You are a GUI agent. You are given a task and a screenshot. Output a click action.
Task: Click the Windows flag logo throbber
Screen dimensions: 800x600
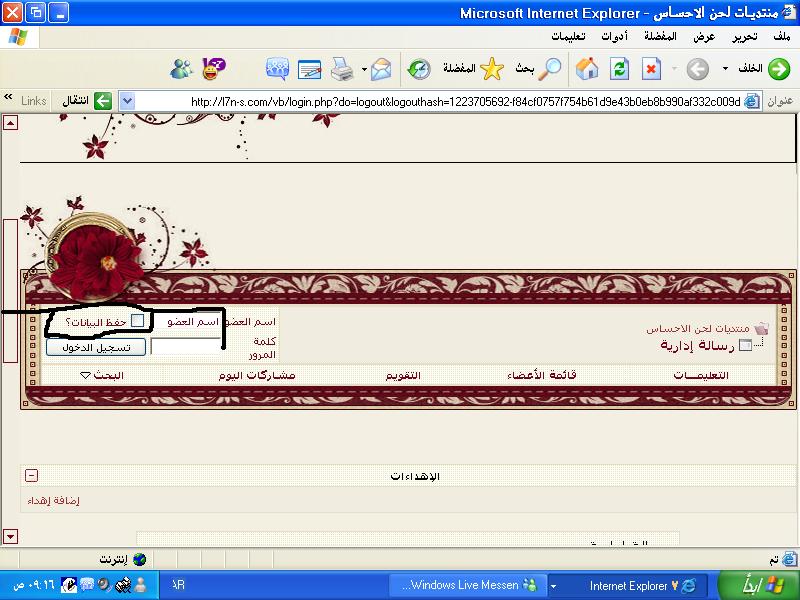pyautogui.click(x=18, y=37)
